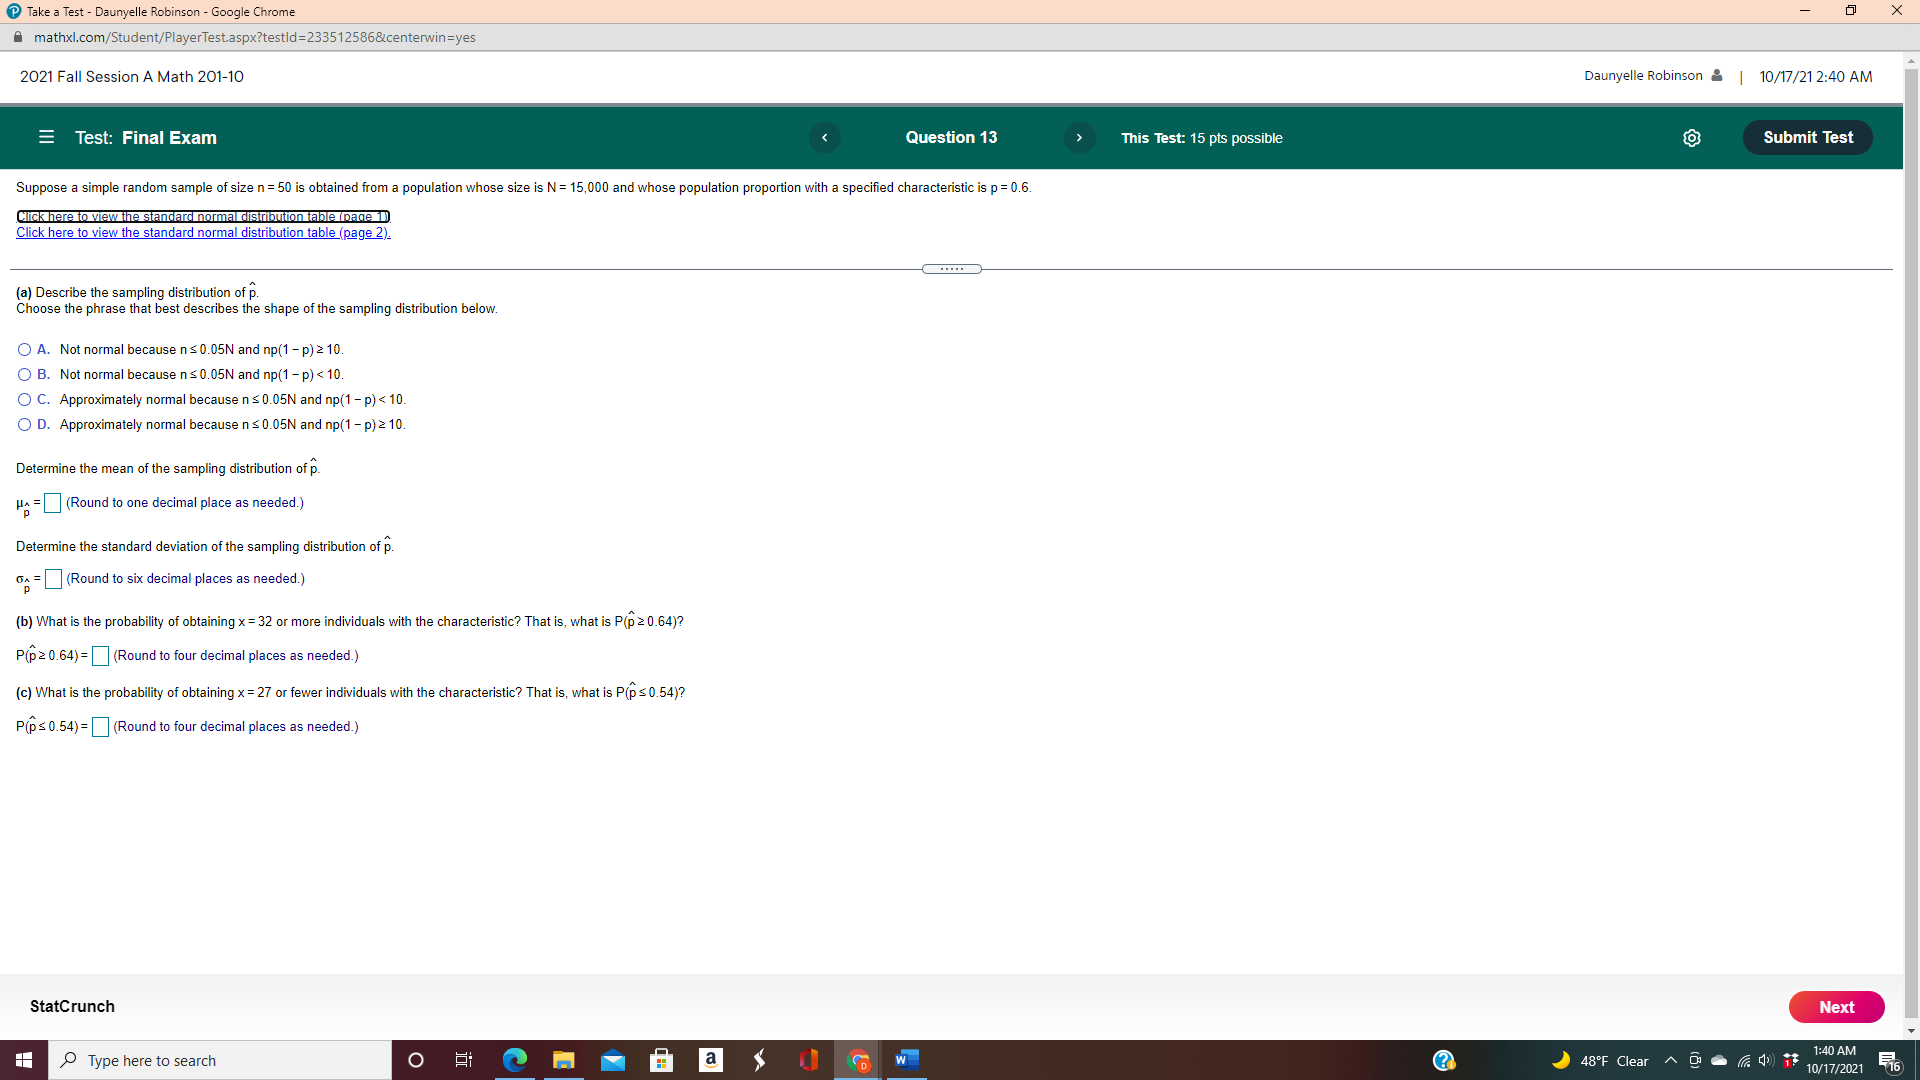Click the next question arrow
Image resolution: width=1920 pixels, height=1080 pixels.
[1080, 137]
